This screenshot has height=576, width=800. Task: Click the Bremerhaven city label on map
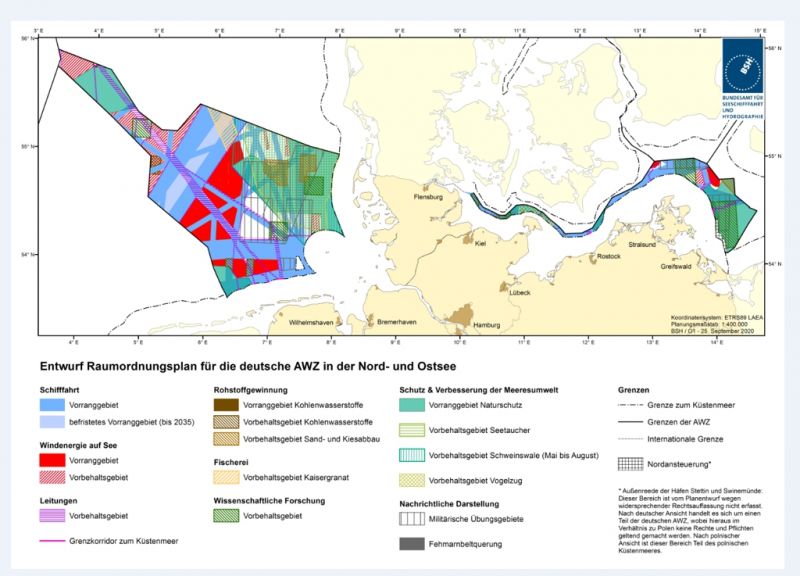click(396, 322)
